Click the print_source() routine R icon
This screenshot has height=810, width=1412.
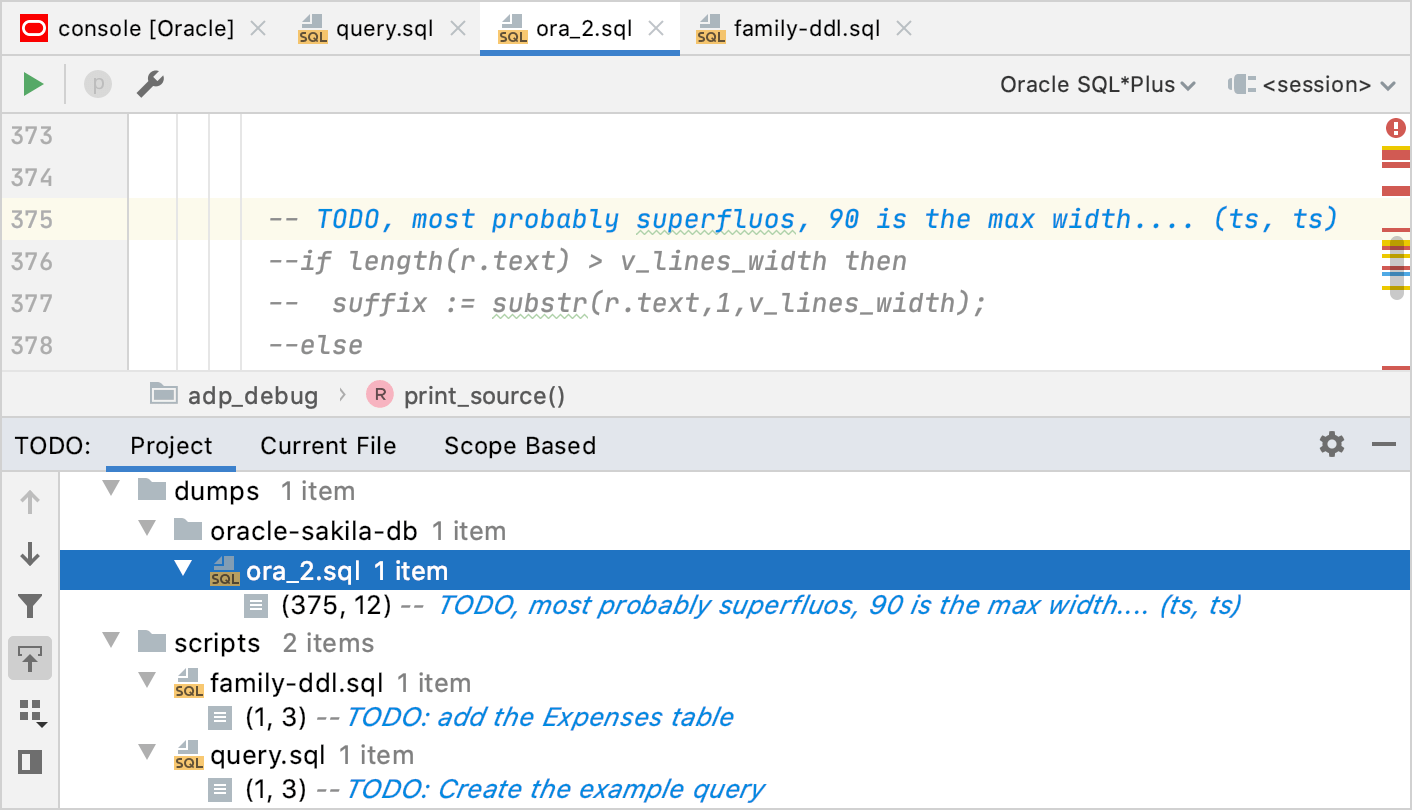[380, 395]
